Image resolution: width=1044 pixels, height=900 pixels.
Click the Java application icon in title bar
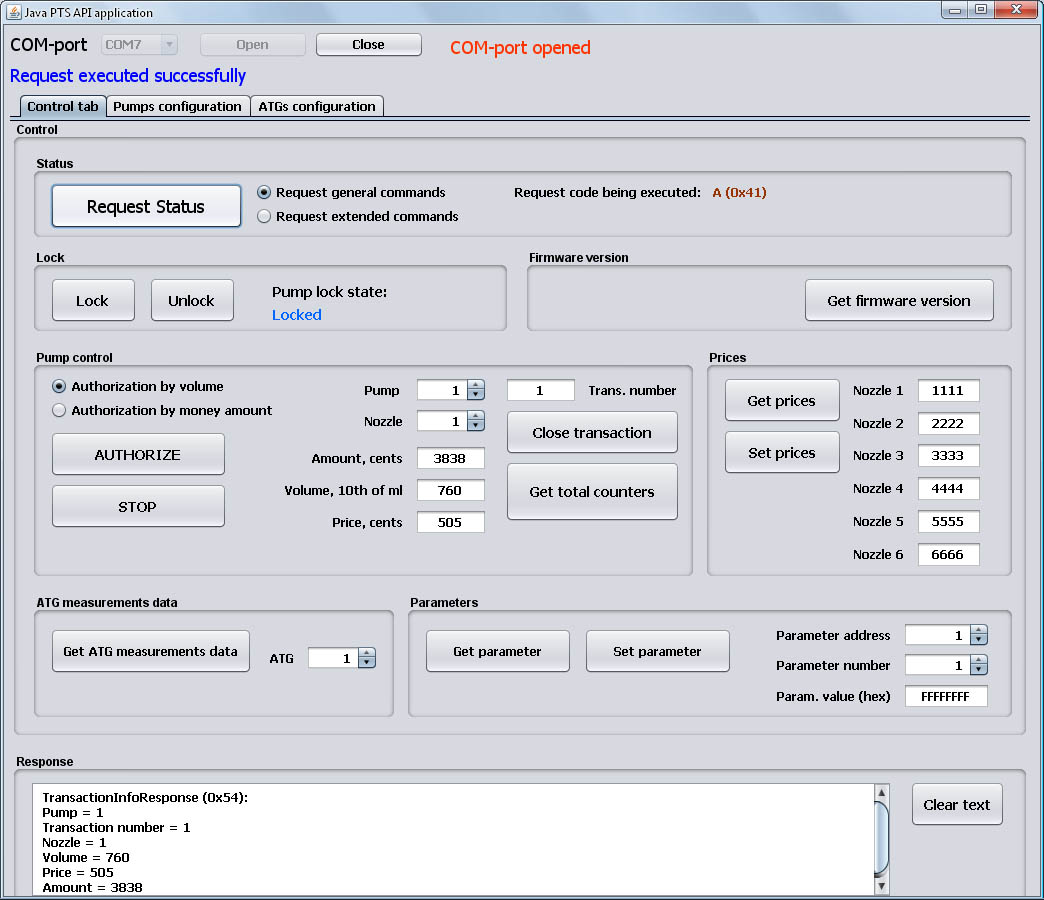coord(14,12)
